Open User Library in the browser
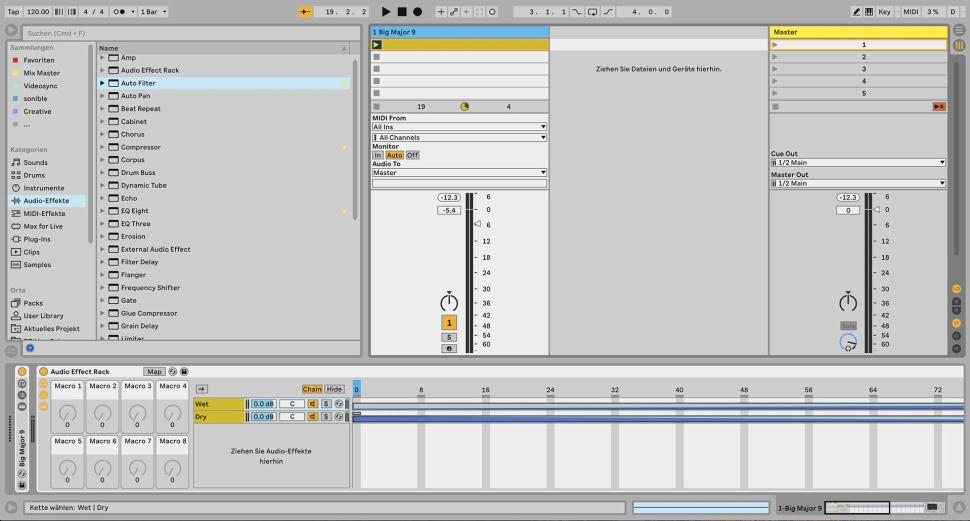Viewport: 970px width, 521px height. tap(43, 316)
